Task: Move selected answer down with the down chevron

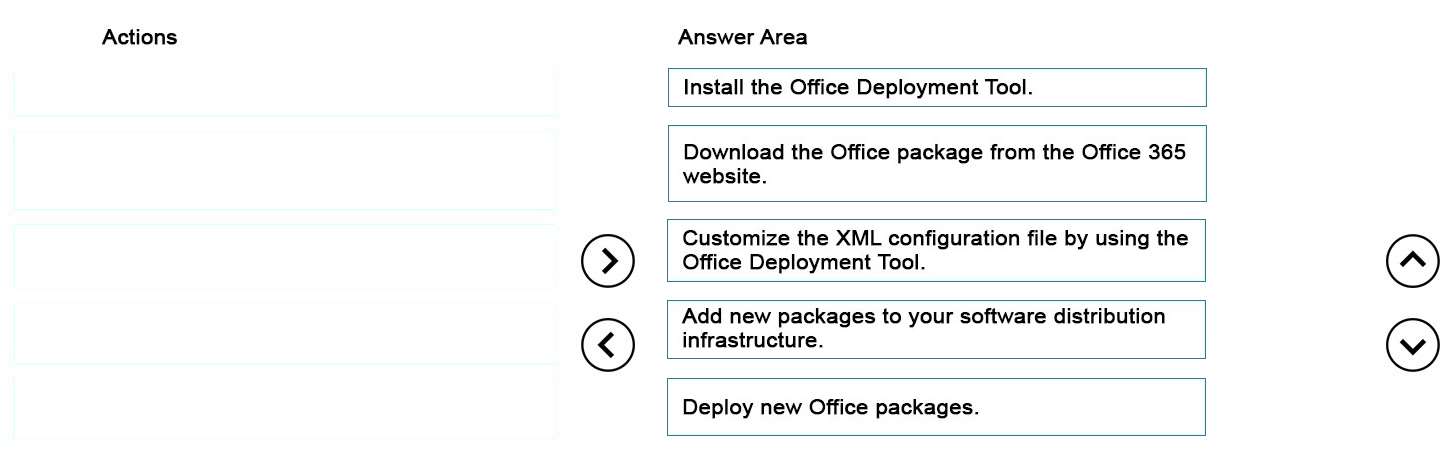Action: pos(1412,345)
